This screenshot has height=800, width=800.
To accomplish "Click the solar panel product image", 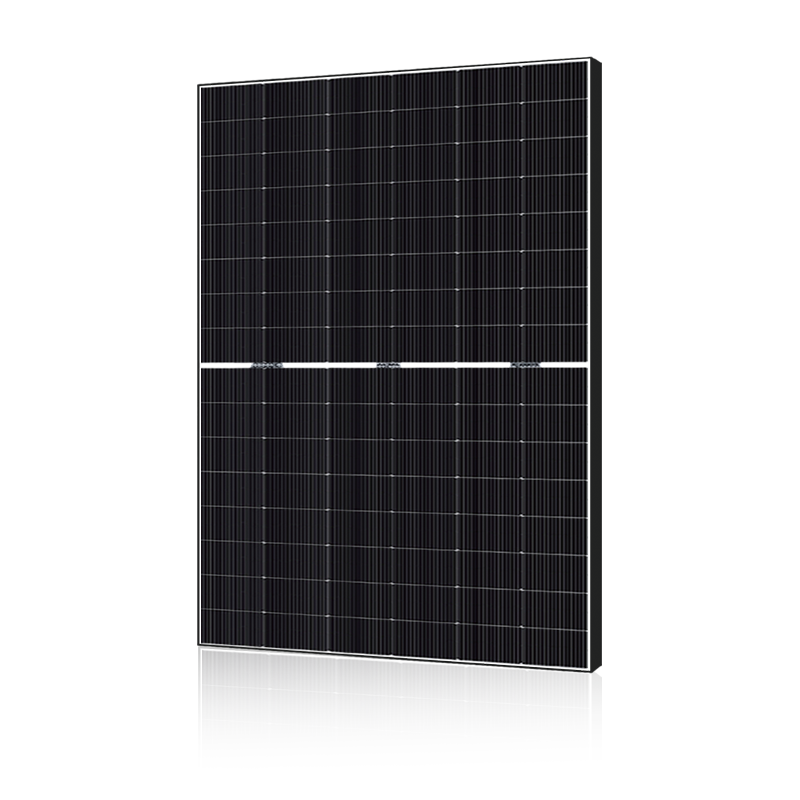I will [x=399, y=365].
